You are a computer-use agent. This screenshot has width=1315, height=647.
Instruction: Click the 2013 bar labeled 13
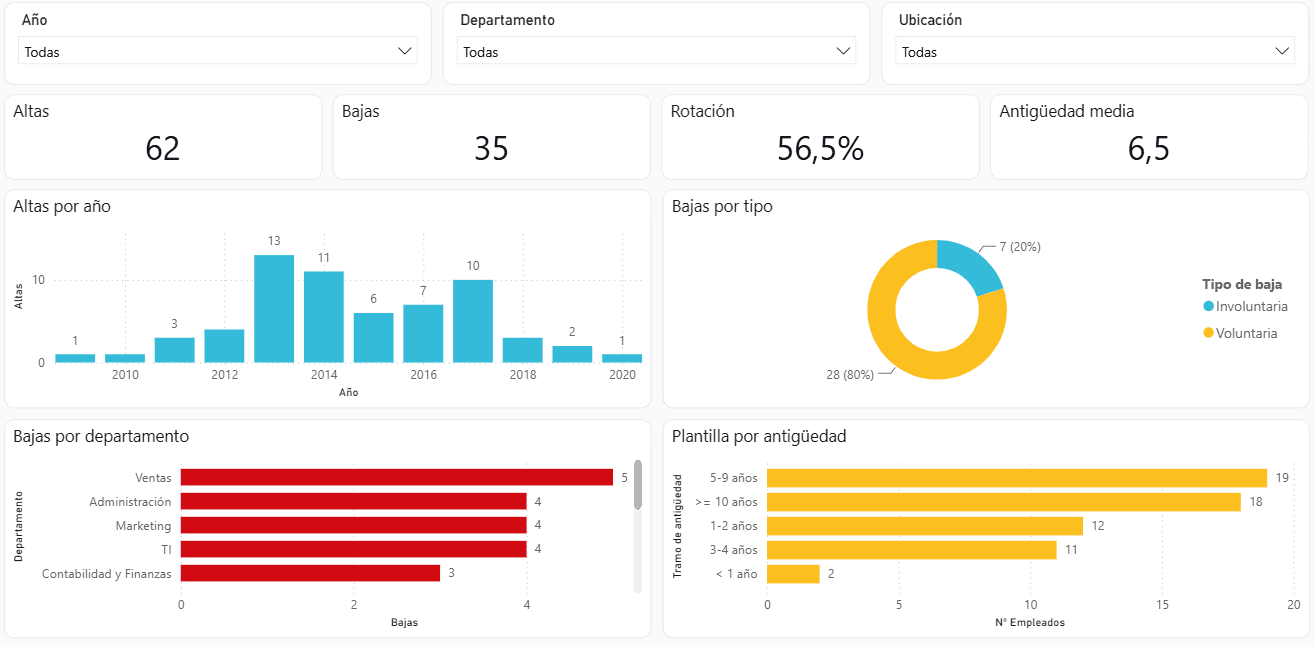[x=274, y=308]
